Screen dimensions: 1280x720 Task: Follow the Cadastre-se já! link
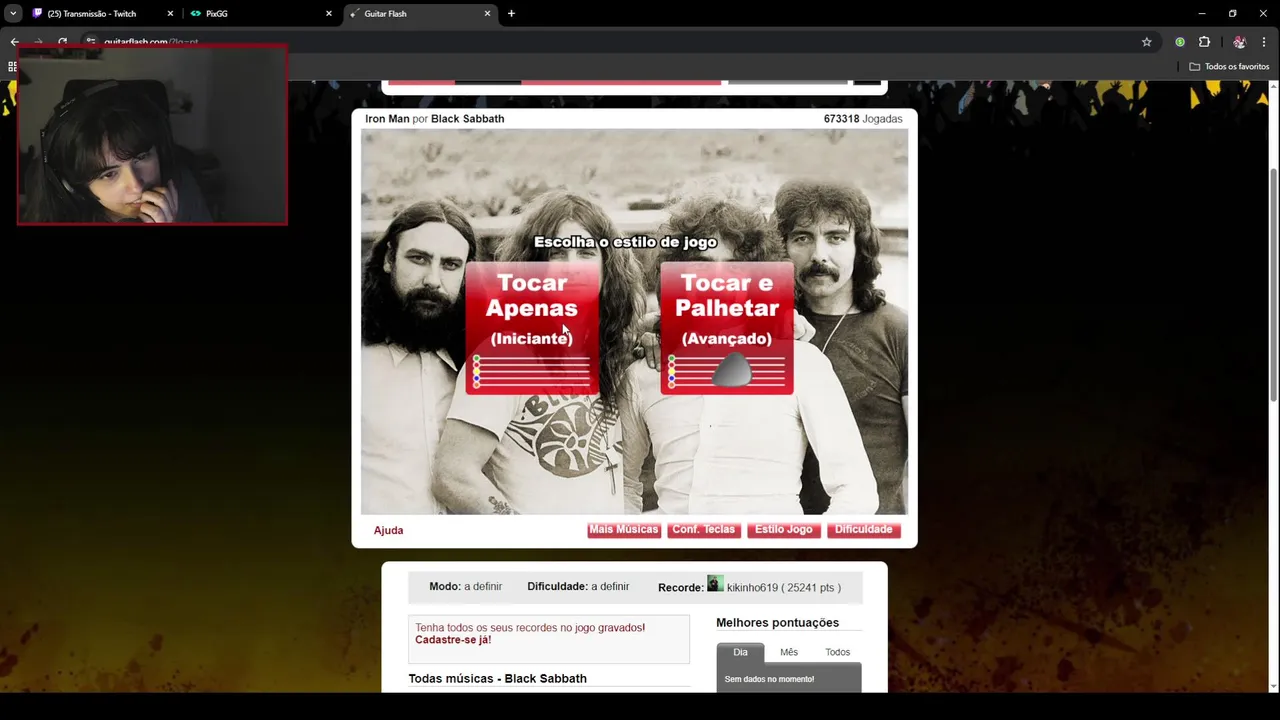[x=453, y=640]
